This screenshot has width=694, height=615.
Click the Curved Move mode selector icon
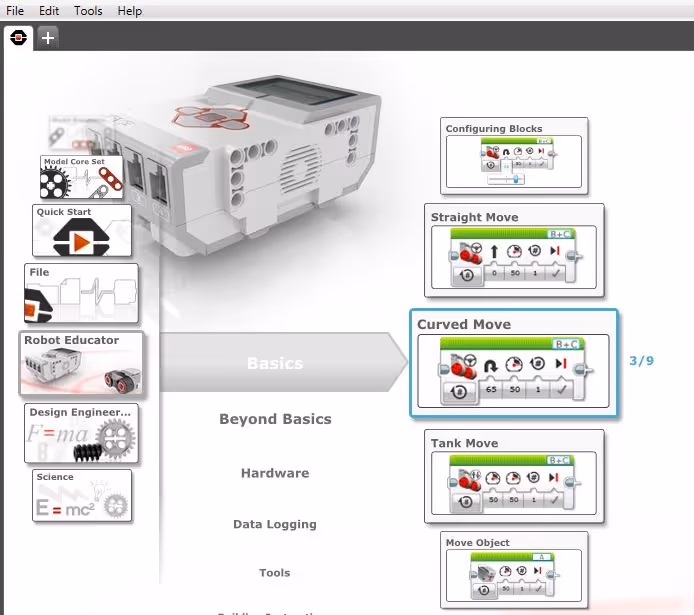[459, 392]
